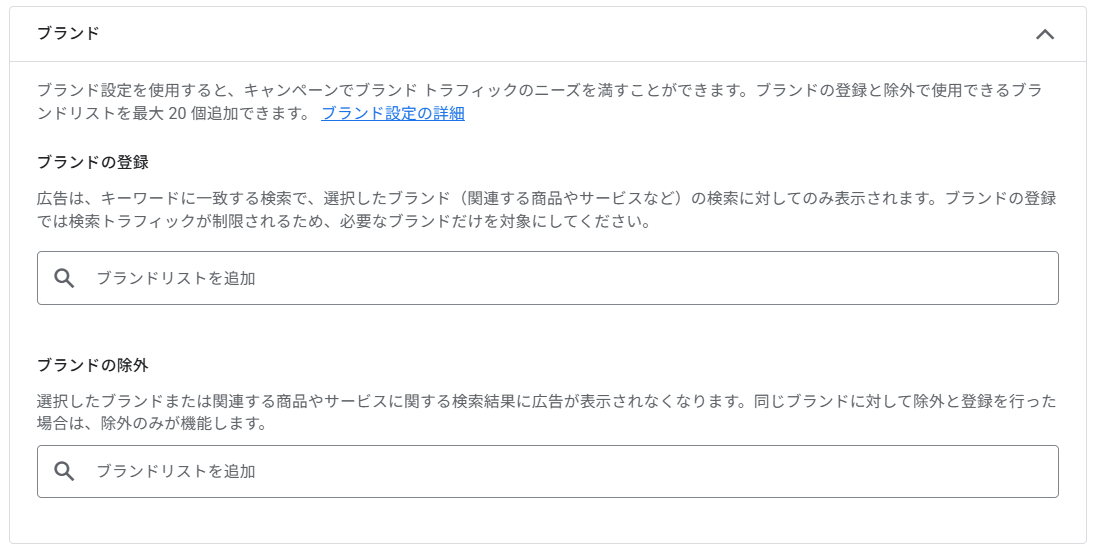Screen dimensions: 1095x549
Task: Click the ブランド panel title
Action: pos(68,33)
